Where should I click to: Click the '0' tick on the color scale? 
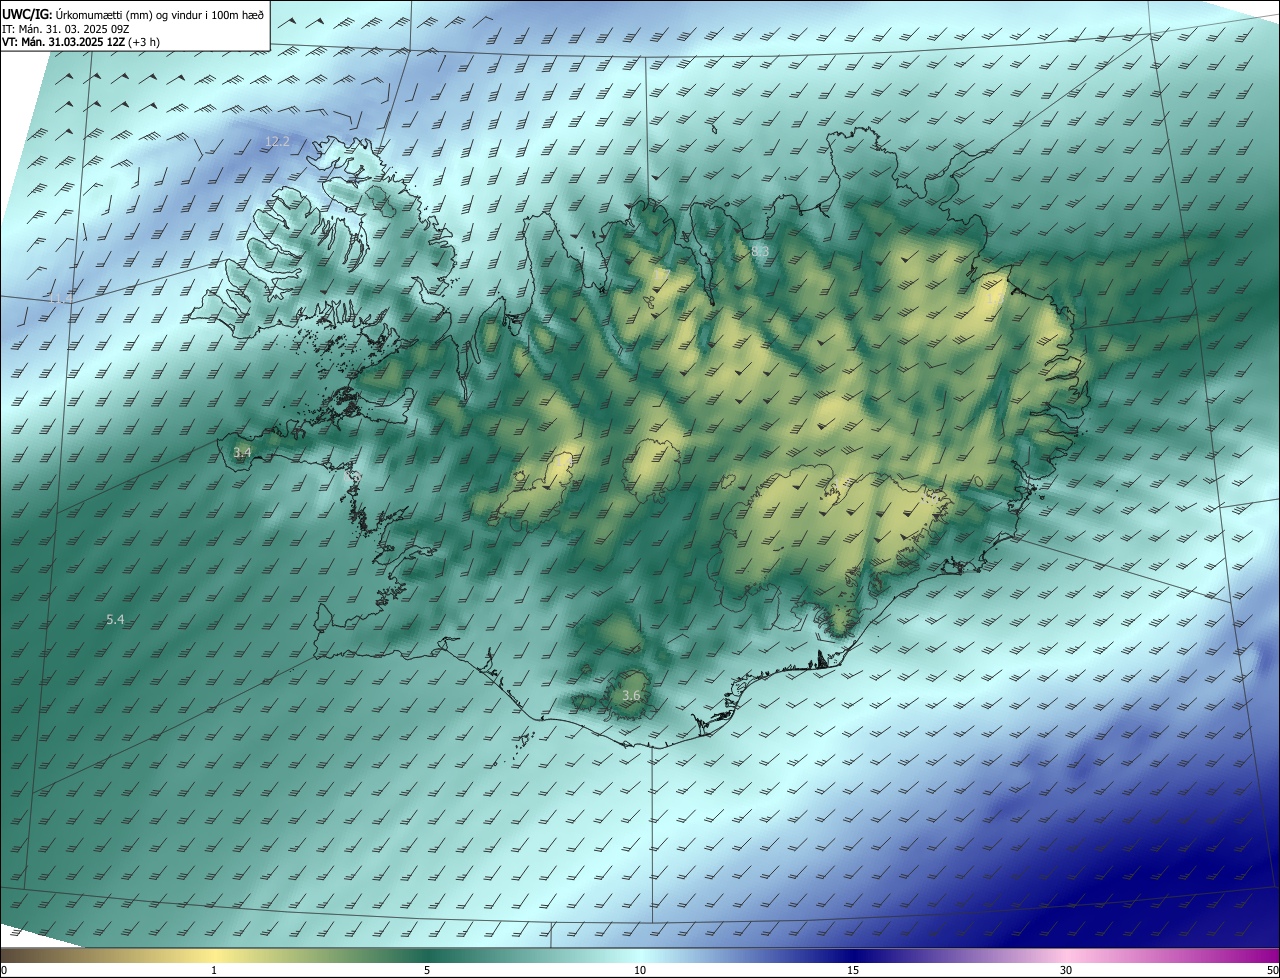tap(4, 970)
